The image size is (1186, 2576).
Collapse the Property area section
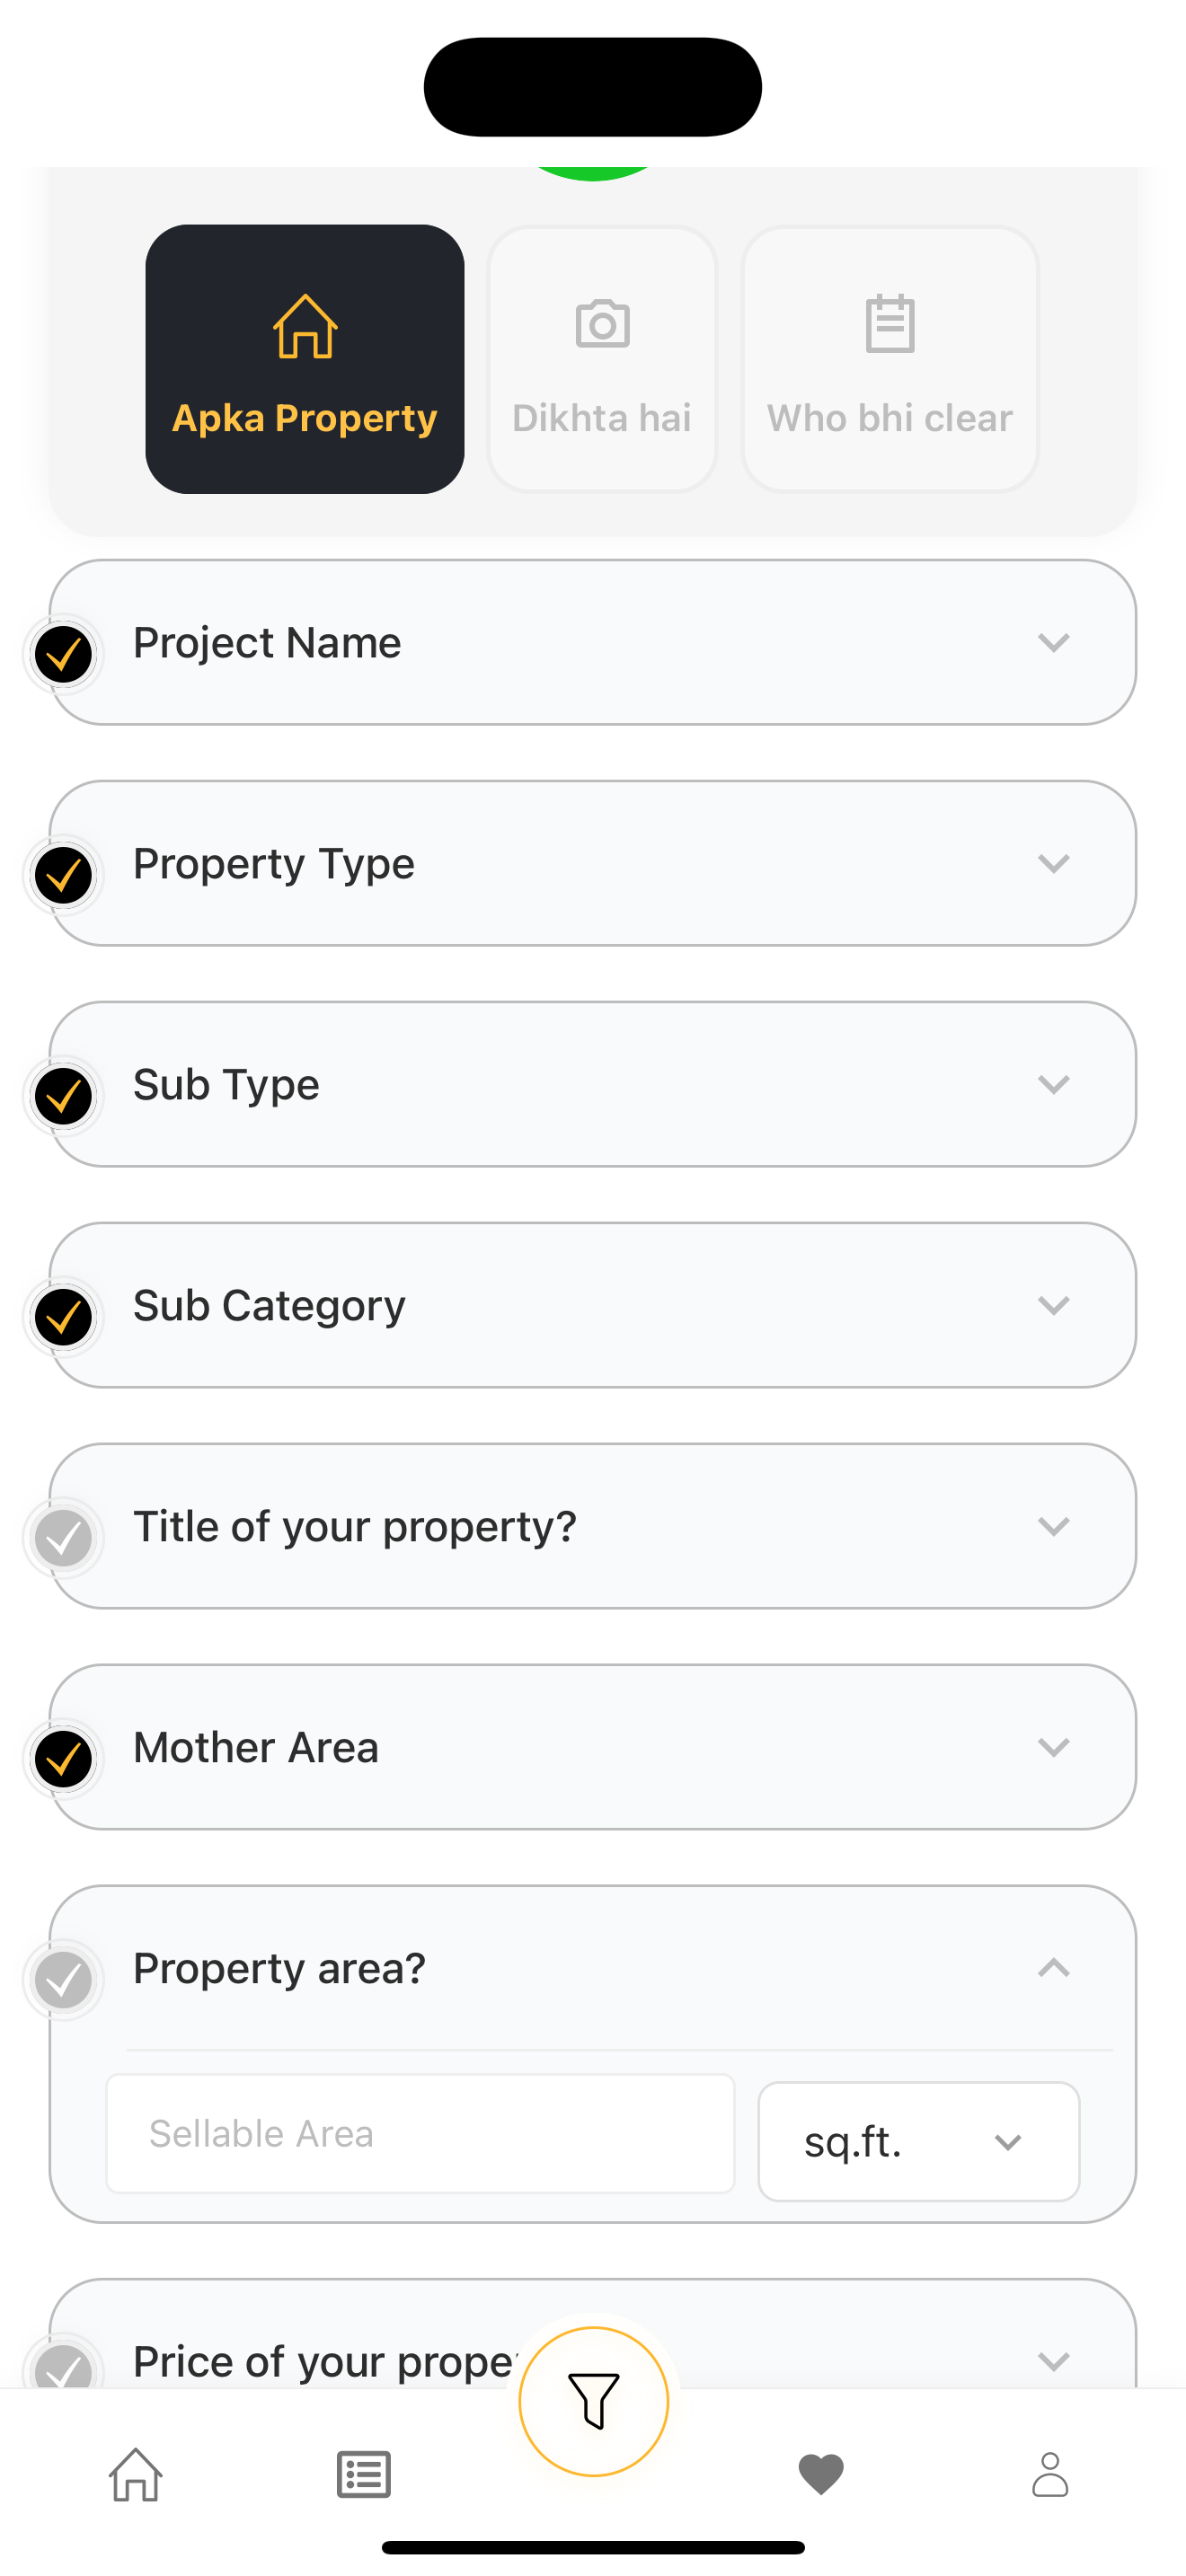click(1053, 1968)
